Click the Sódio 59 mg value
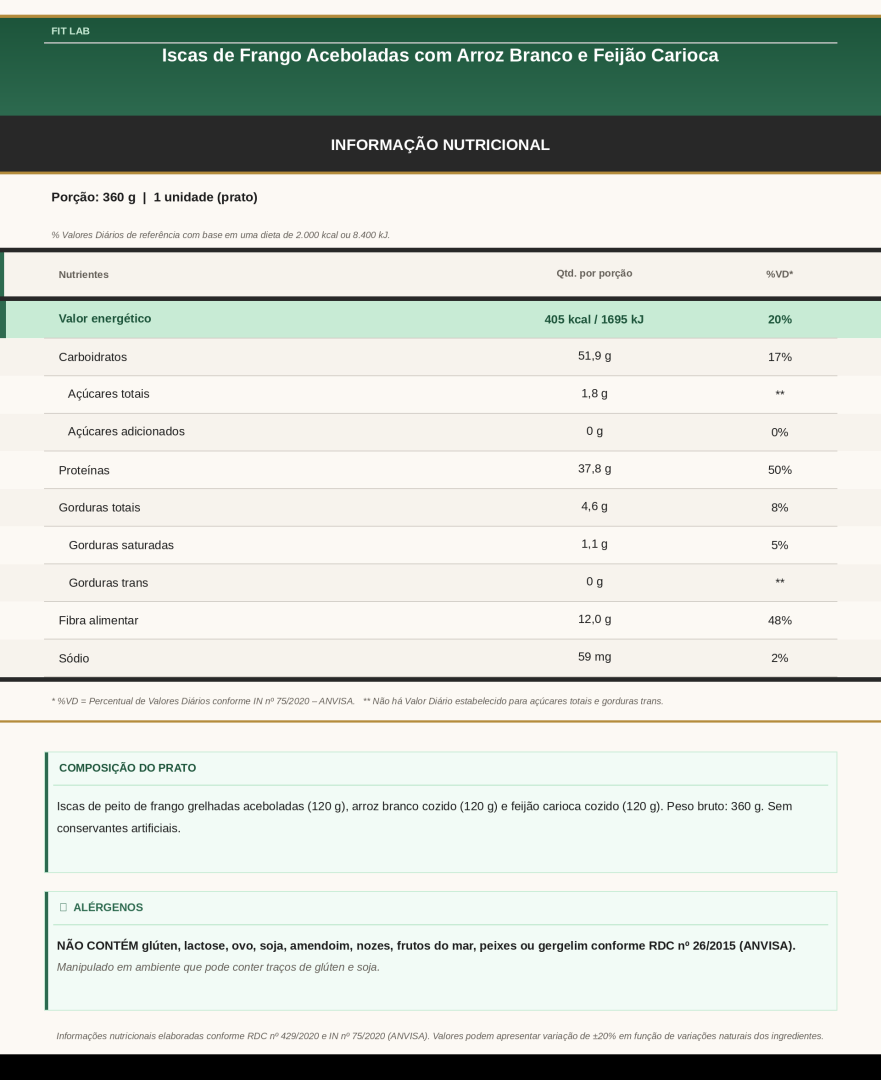This screenshot has width=881, height=1080. coord(594,657)
